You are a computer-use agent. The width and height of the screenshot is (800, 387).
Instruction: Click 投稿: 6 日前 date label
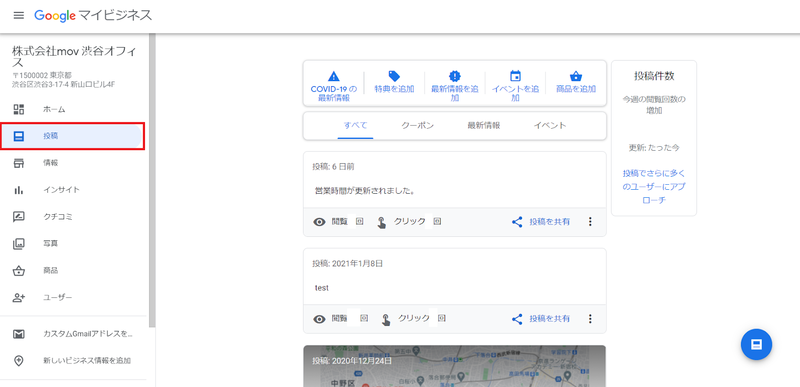[x=333, y=167]
